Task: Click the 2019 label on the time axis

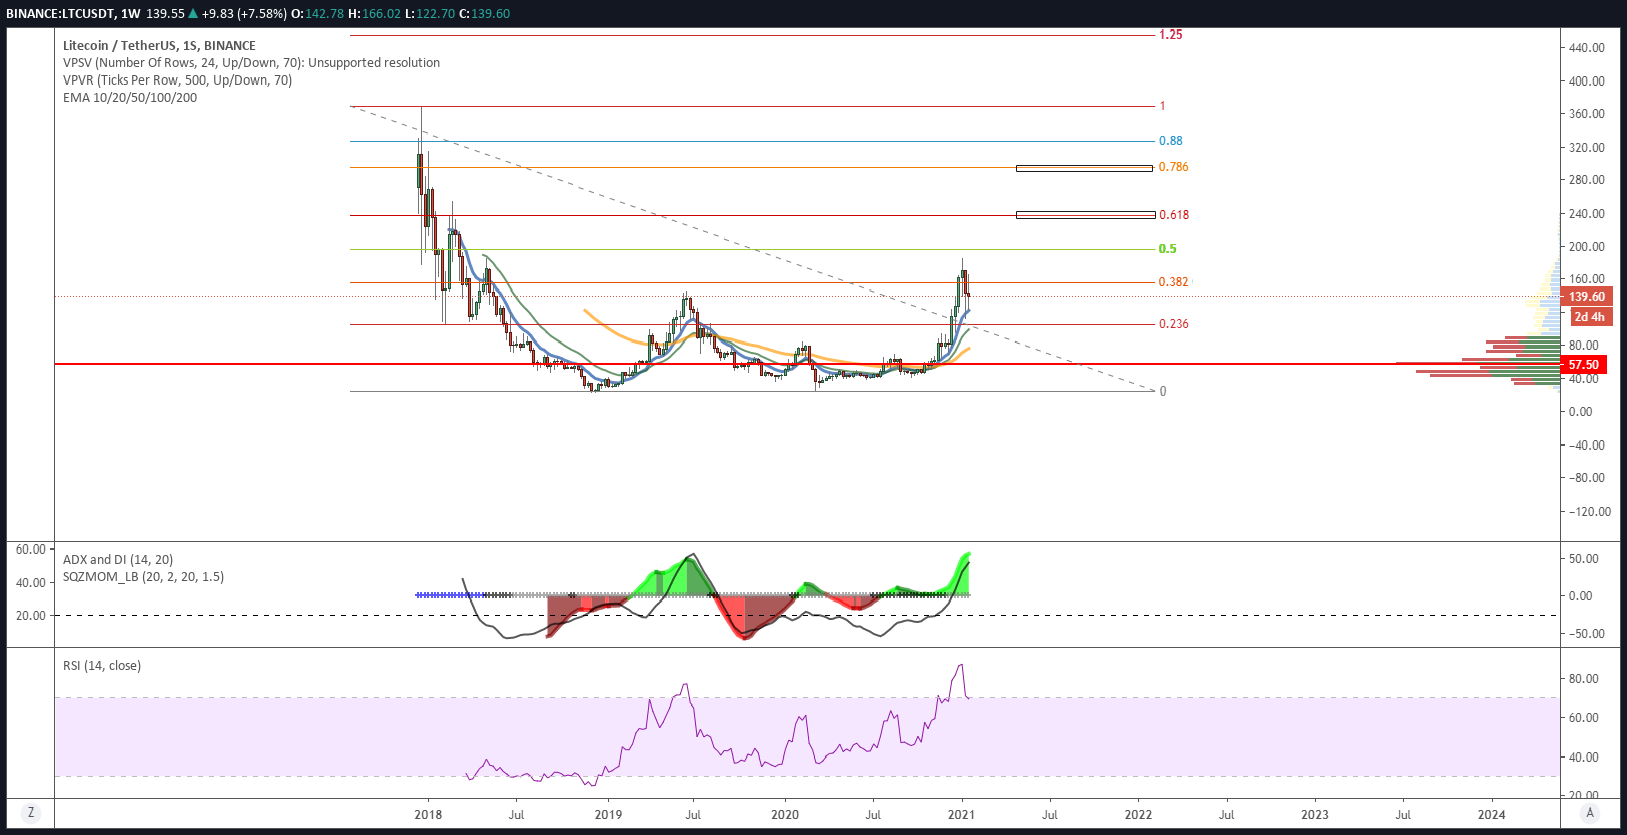Action: tap(608, 814)
